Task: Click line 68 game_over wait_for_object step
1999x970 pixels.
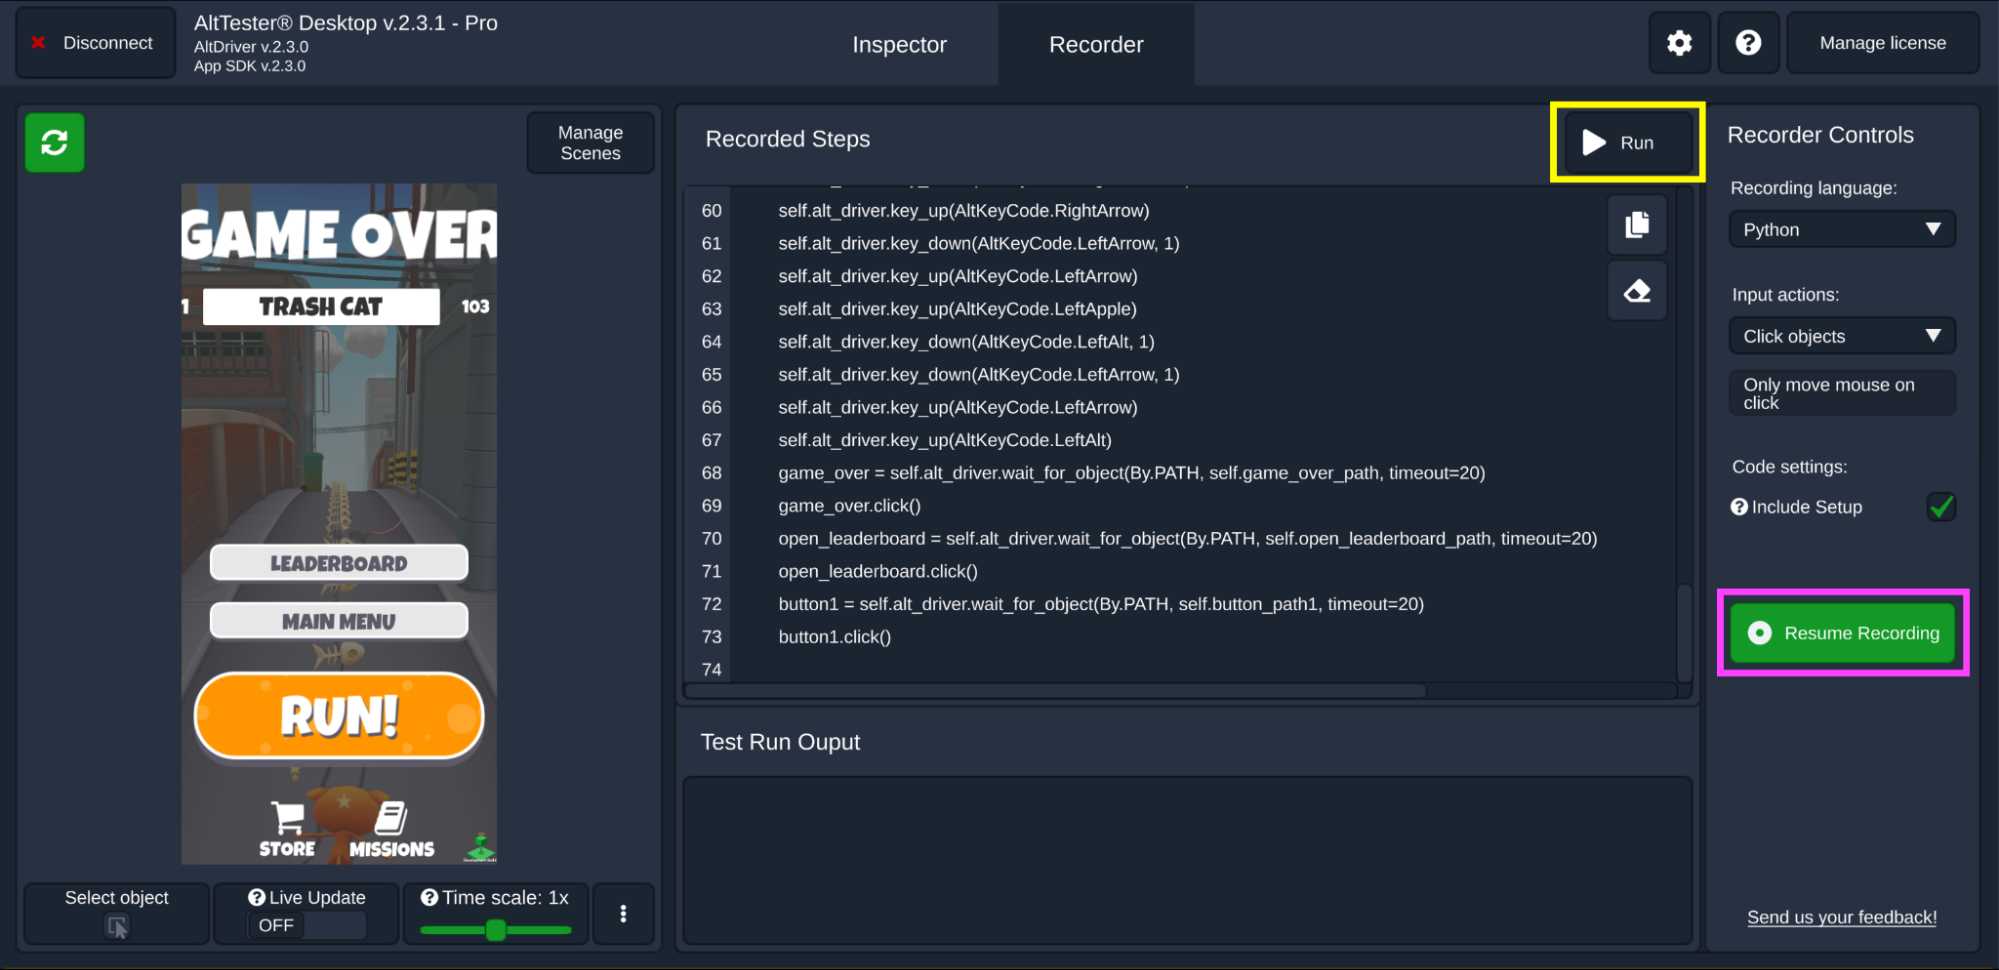Action: 1131,473
